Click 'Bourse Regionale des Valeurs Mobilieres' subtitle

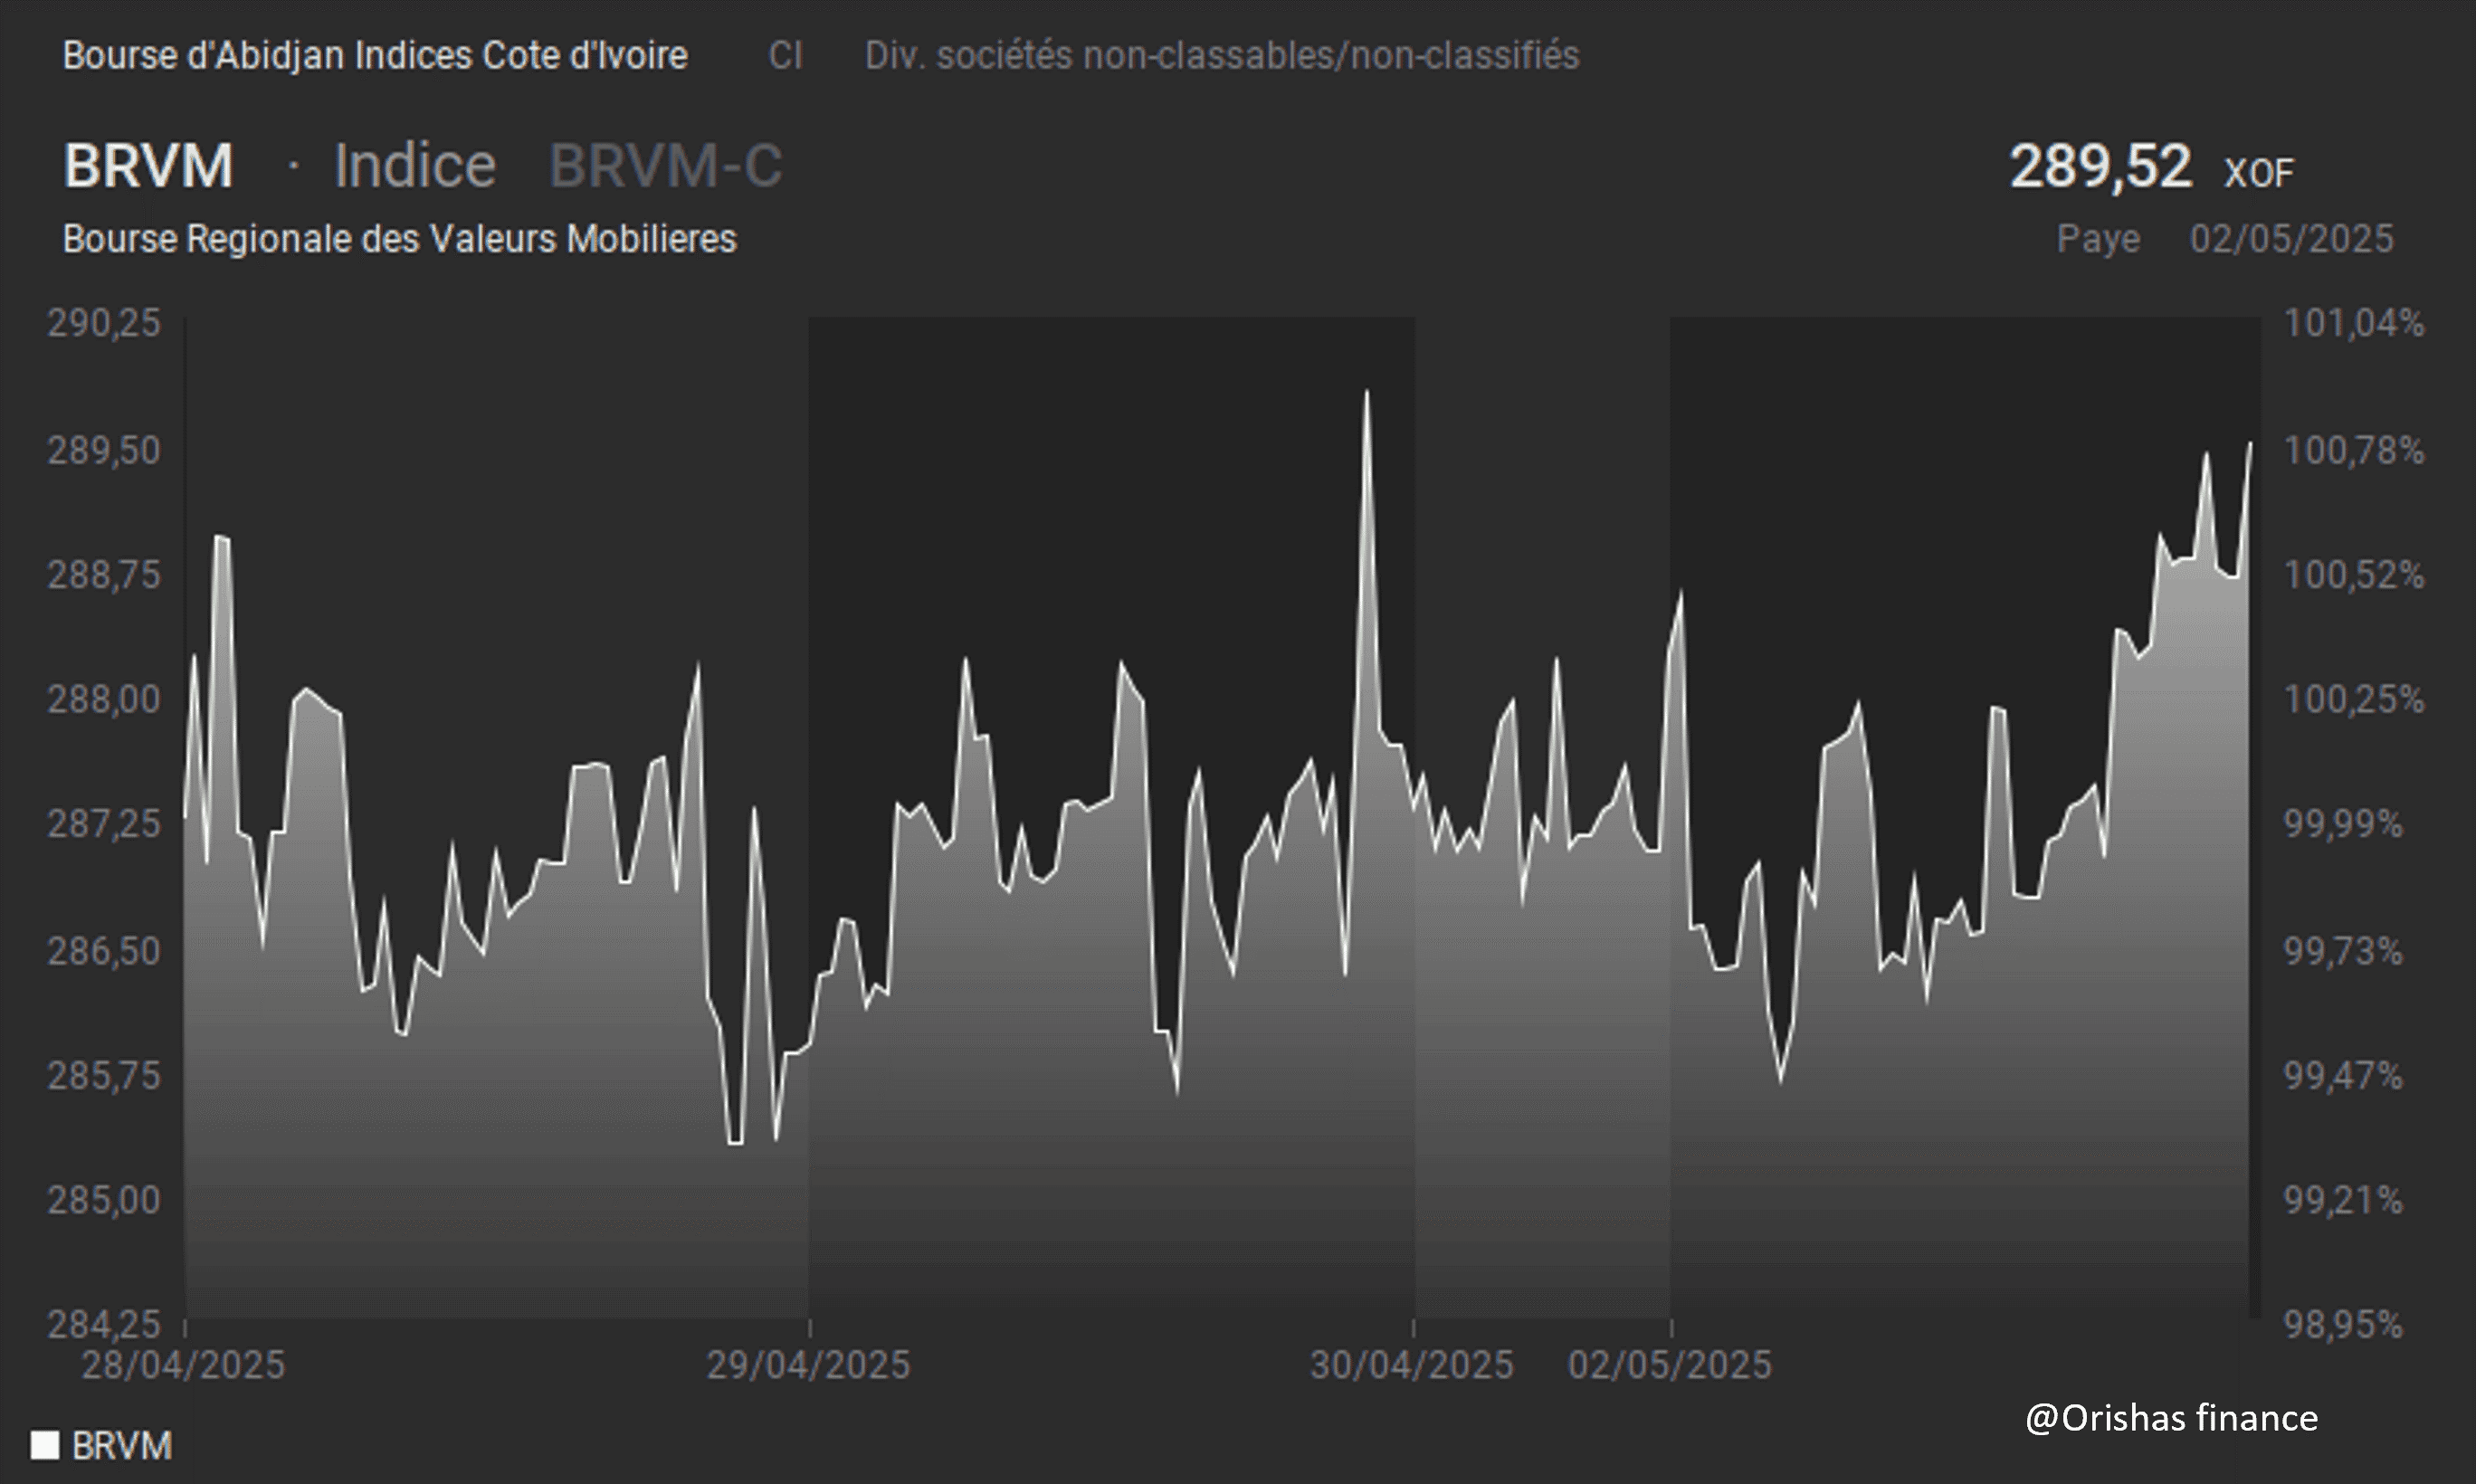click(x=399, y=239)
